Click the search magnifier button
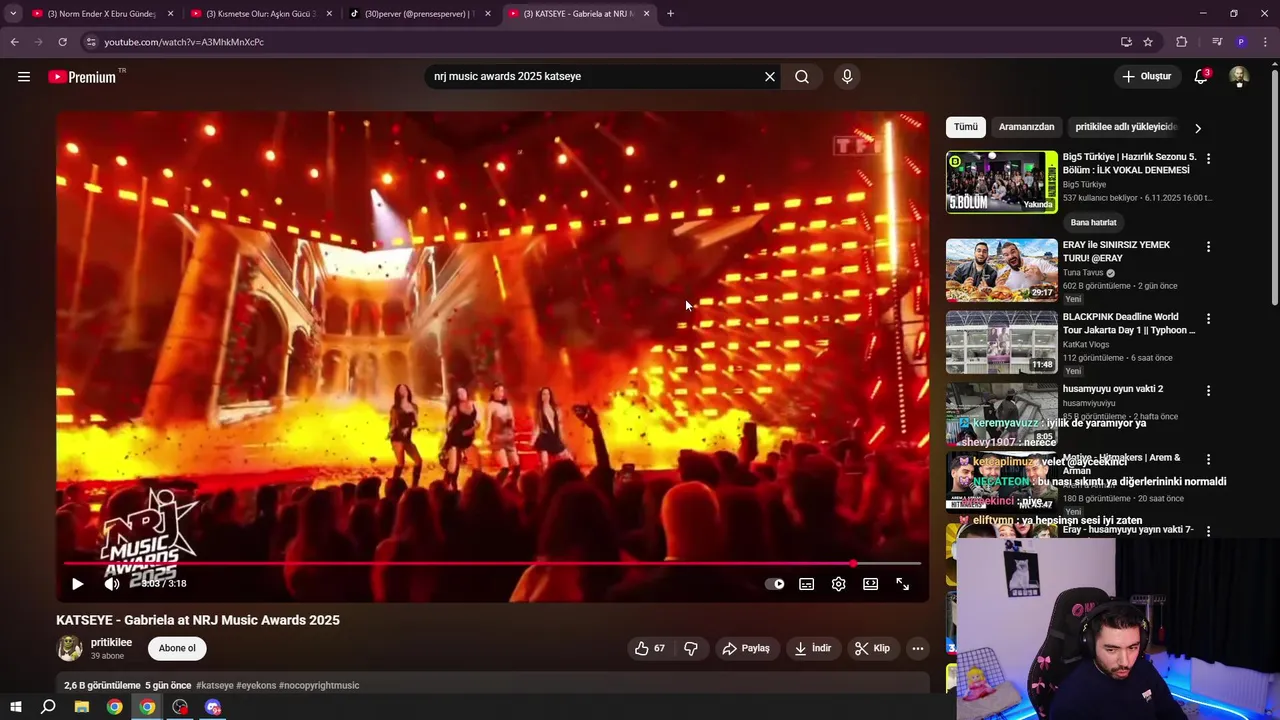The height and width of the screenshot is (720, 1280). point(802,77)
